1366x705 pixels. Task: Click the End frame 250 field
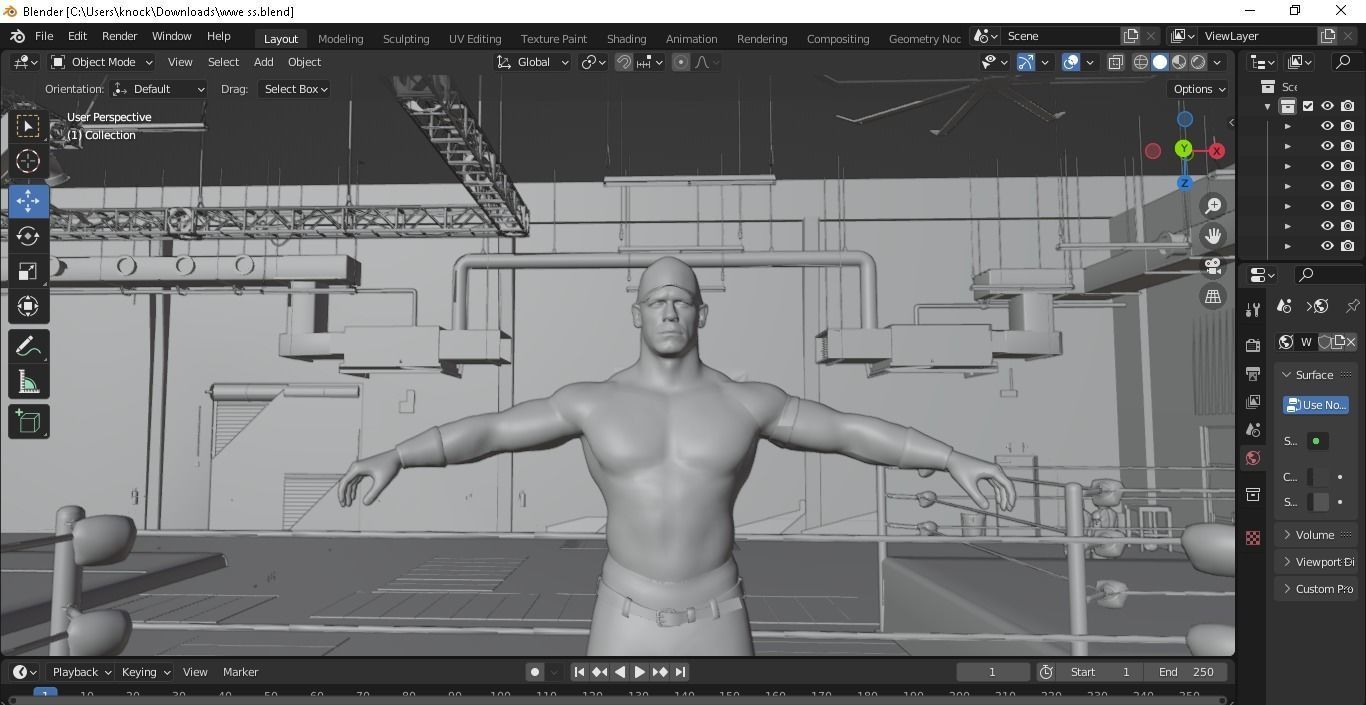point(1188,672)
